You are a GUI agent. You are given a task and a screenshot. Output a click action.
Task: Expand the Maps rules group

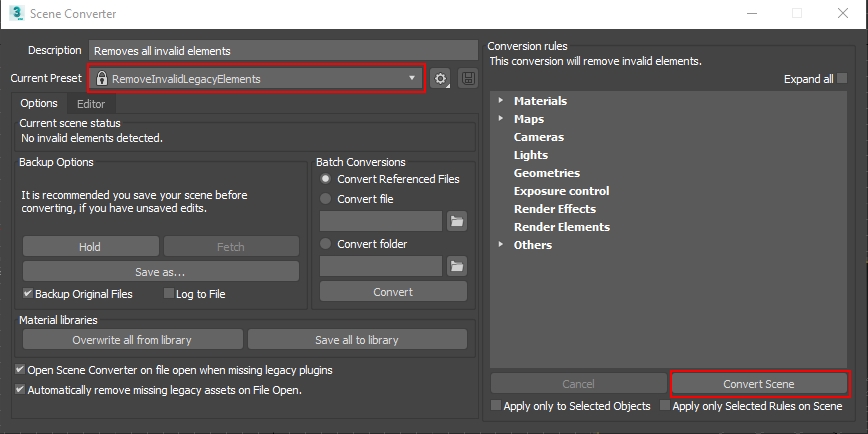point(500,119)
